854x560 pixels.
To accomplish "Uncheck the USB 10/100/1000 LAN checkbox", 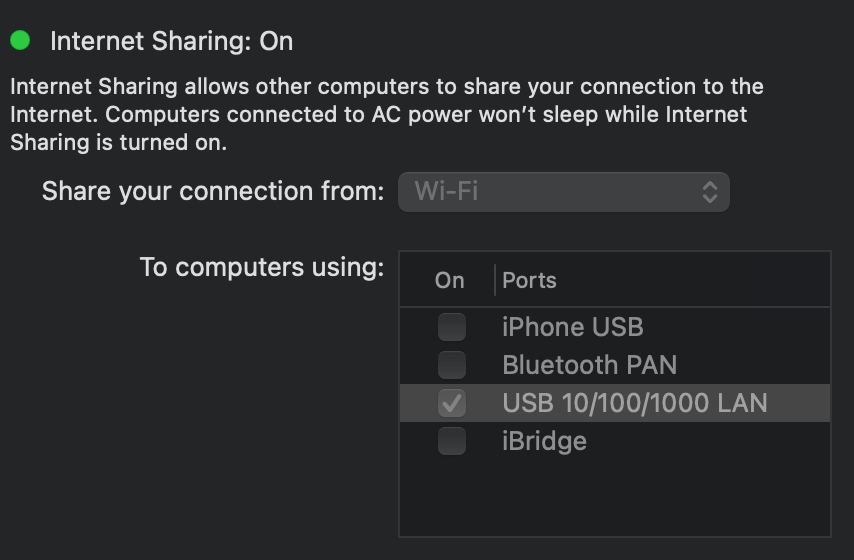I will tap(452, 403).
